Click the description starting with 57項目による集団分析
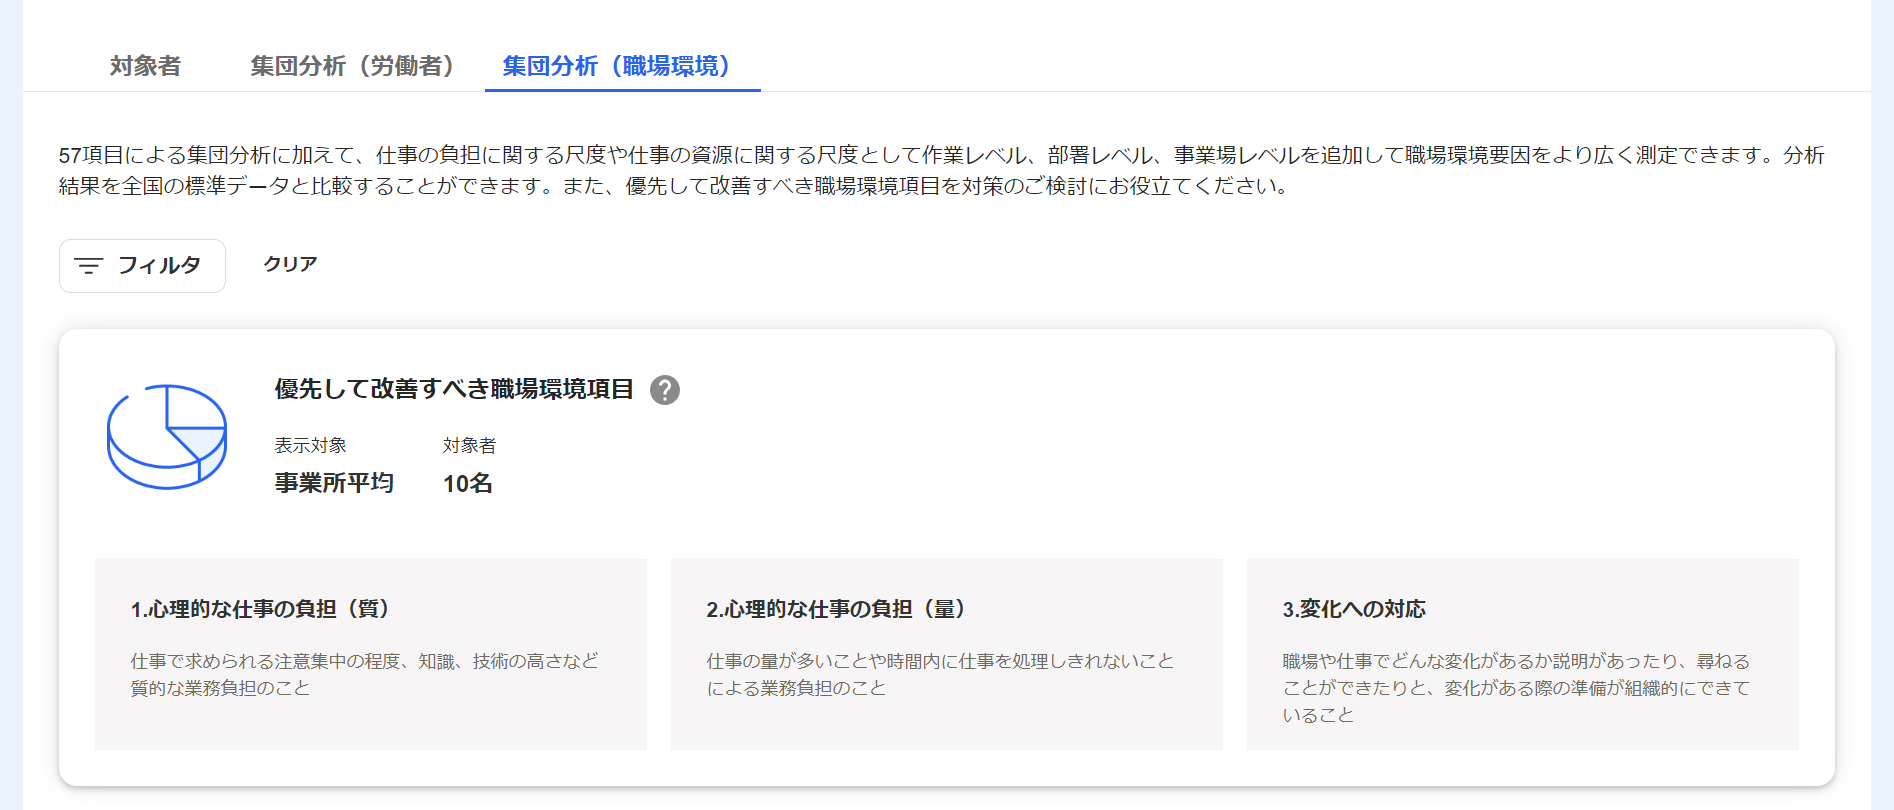1894x810 pixels. 942,170
